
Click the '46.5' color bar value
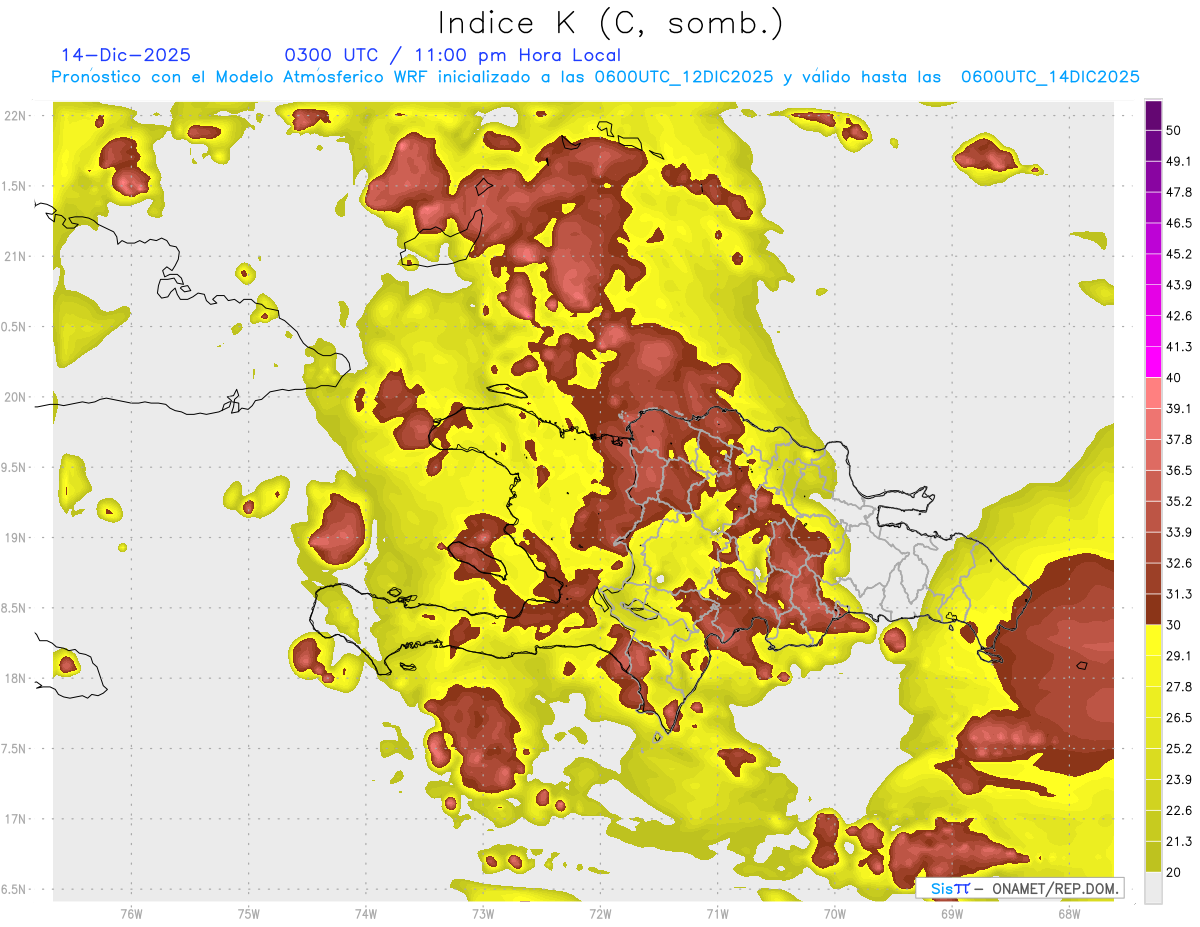pyautogui.click(x=1179, y=223)
